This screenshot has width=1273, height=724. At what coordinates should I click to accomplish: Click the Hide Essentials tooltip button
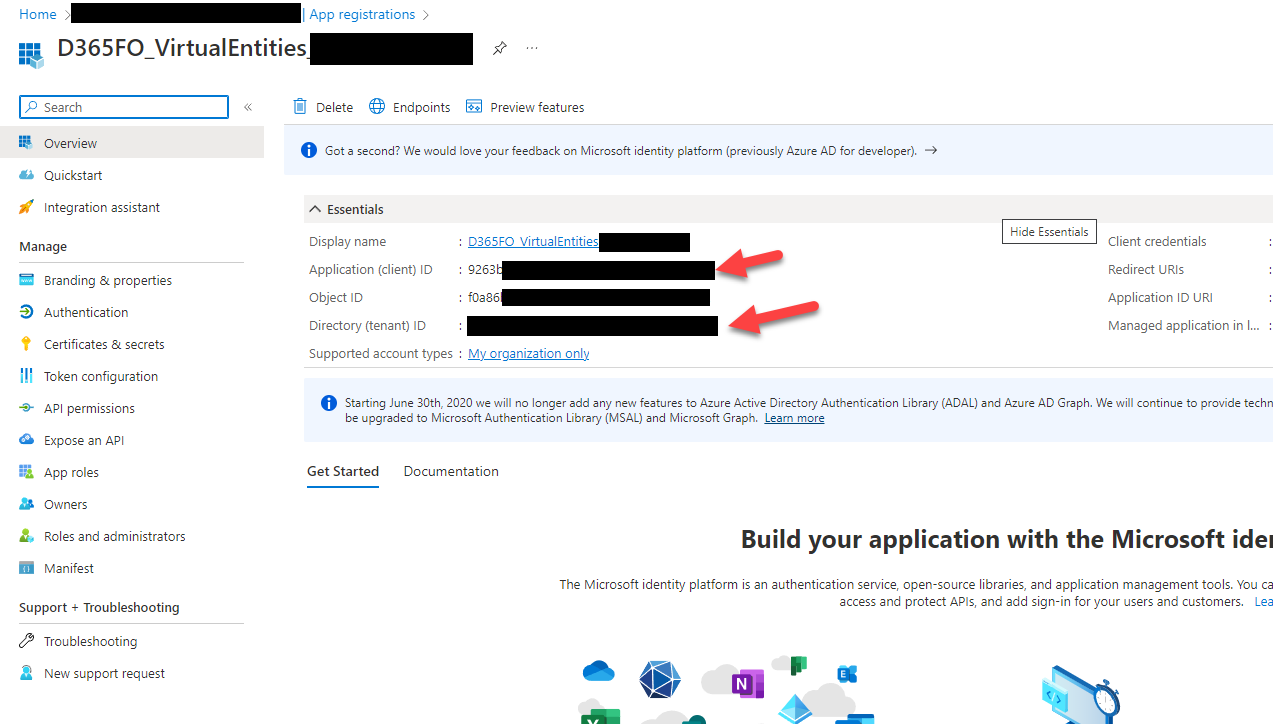(x=1049, y=231)
